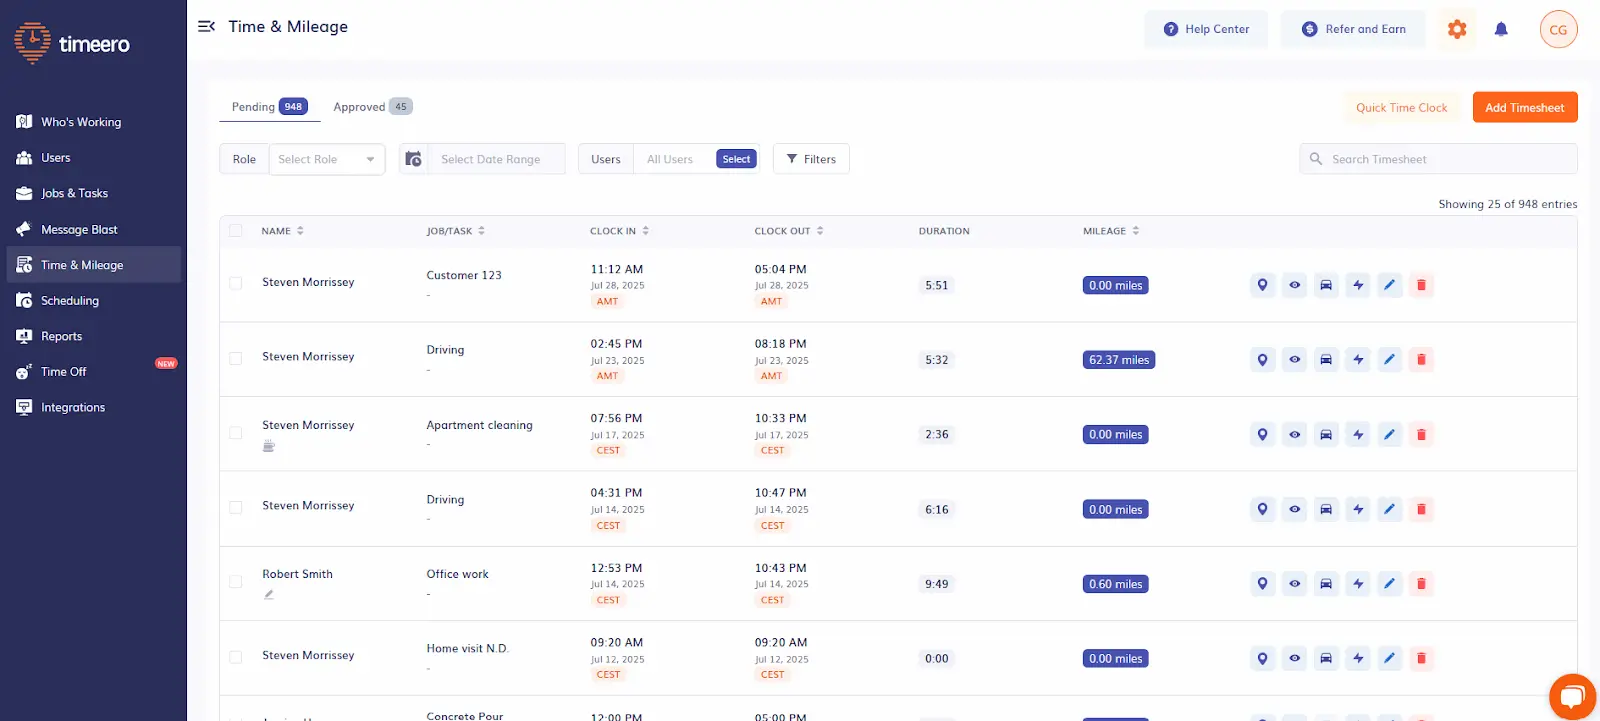Delete the Apartment cleaning entry

point(1421,434)
